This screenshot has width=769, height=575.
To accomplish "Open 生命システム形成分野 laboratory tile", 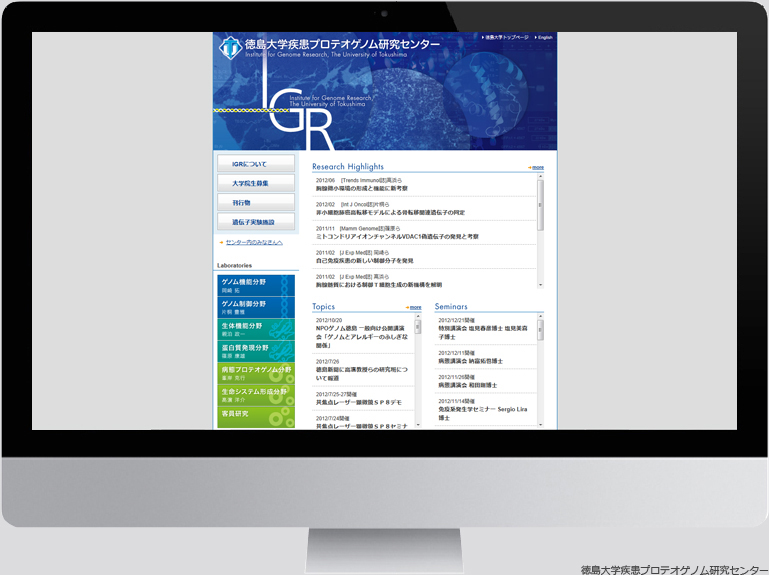I will click(256, 394).
